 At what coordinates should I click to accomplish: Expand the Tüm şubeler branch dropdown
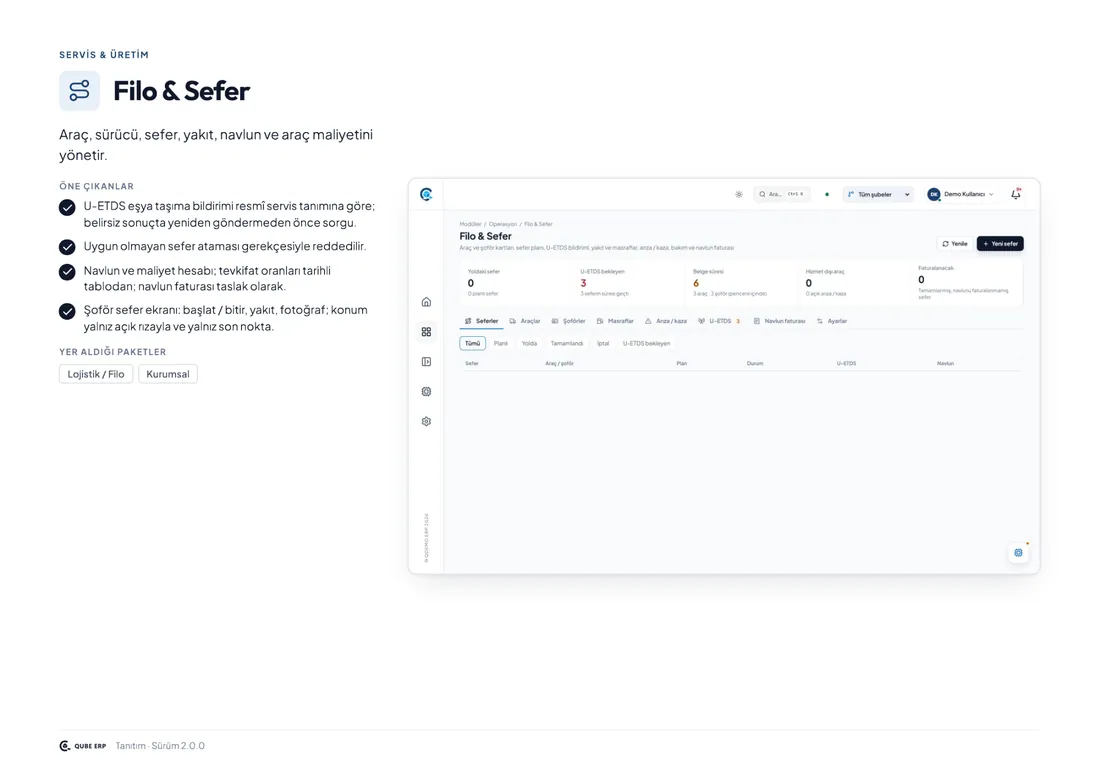878,194
